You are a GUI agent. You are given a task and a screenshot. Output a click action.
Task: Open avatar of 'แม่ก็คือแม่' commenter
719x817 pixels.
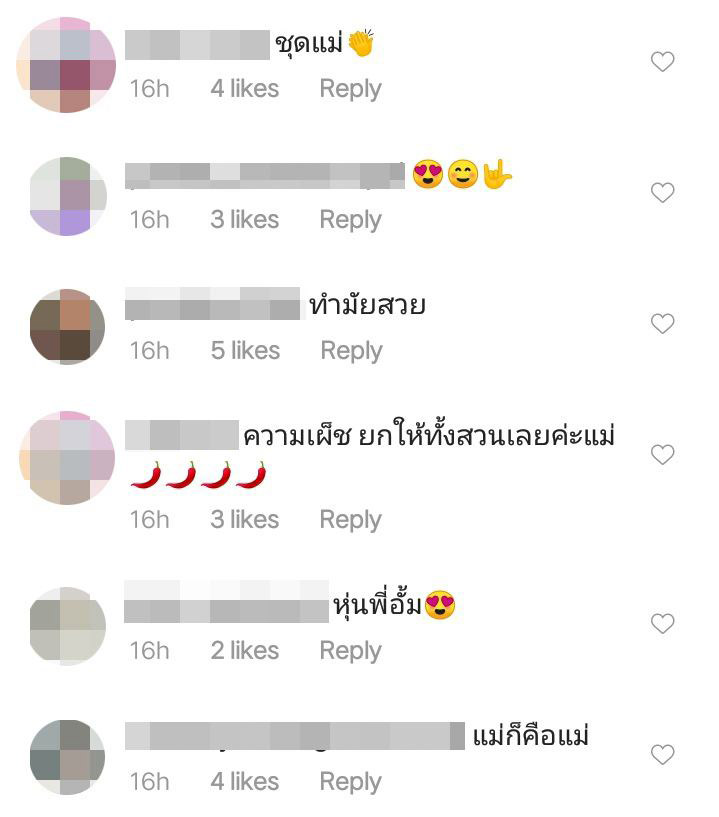(67, 758)
